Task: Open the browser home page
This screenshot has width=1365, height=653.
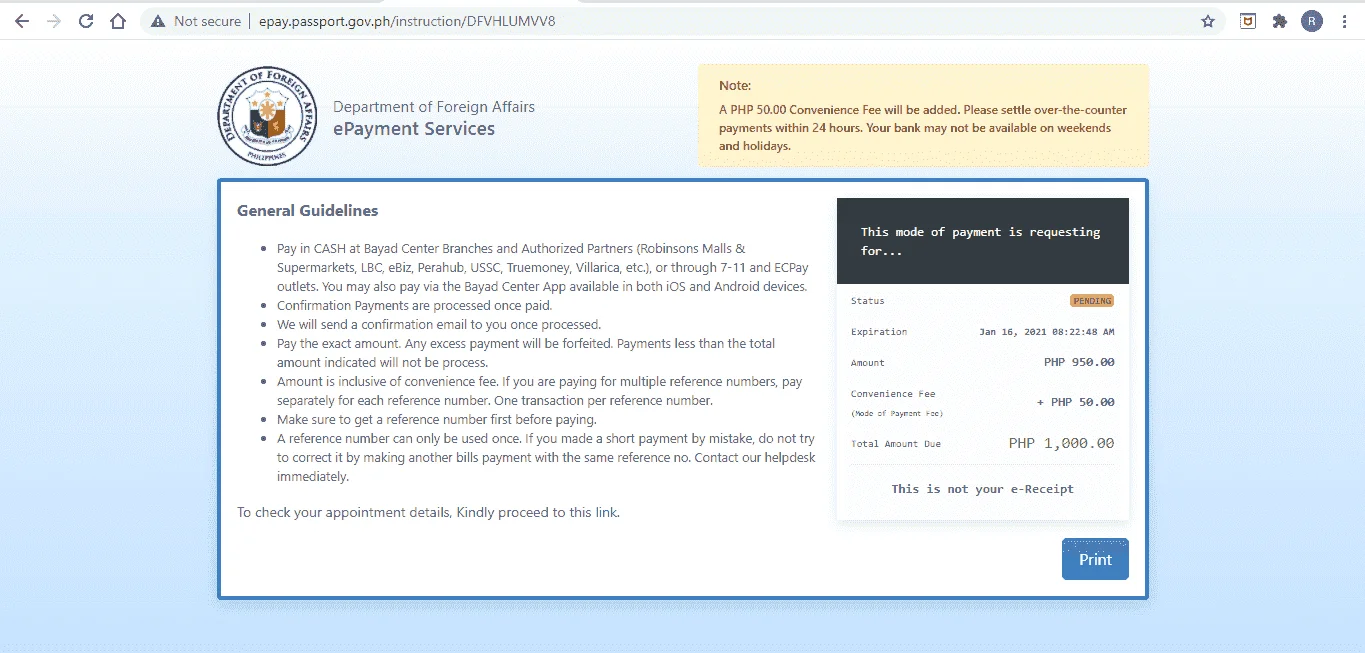Action: coord(118,21)
